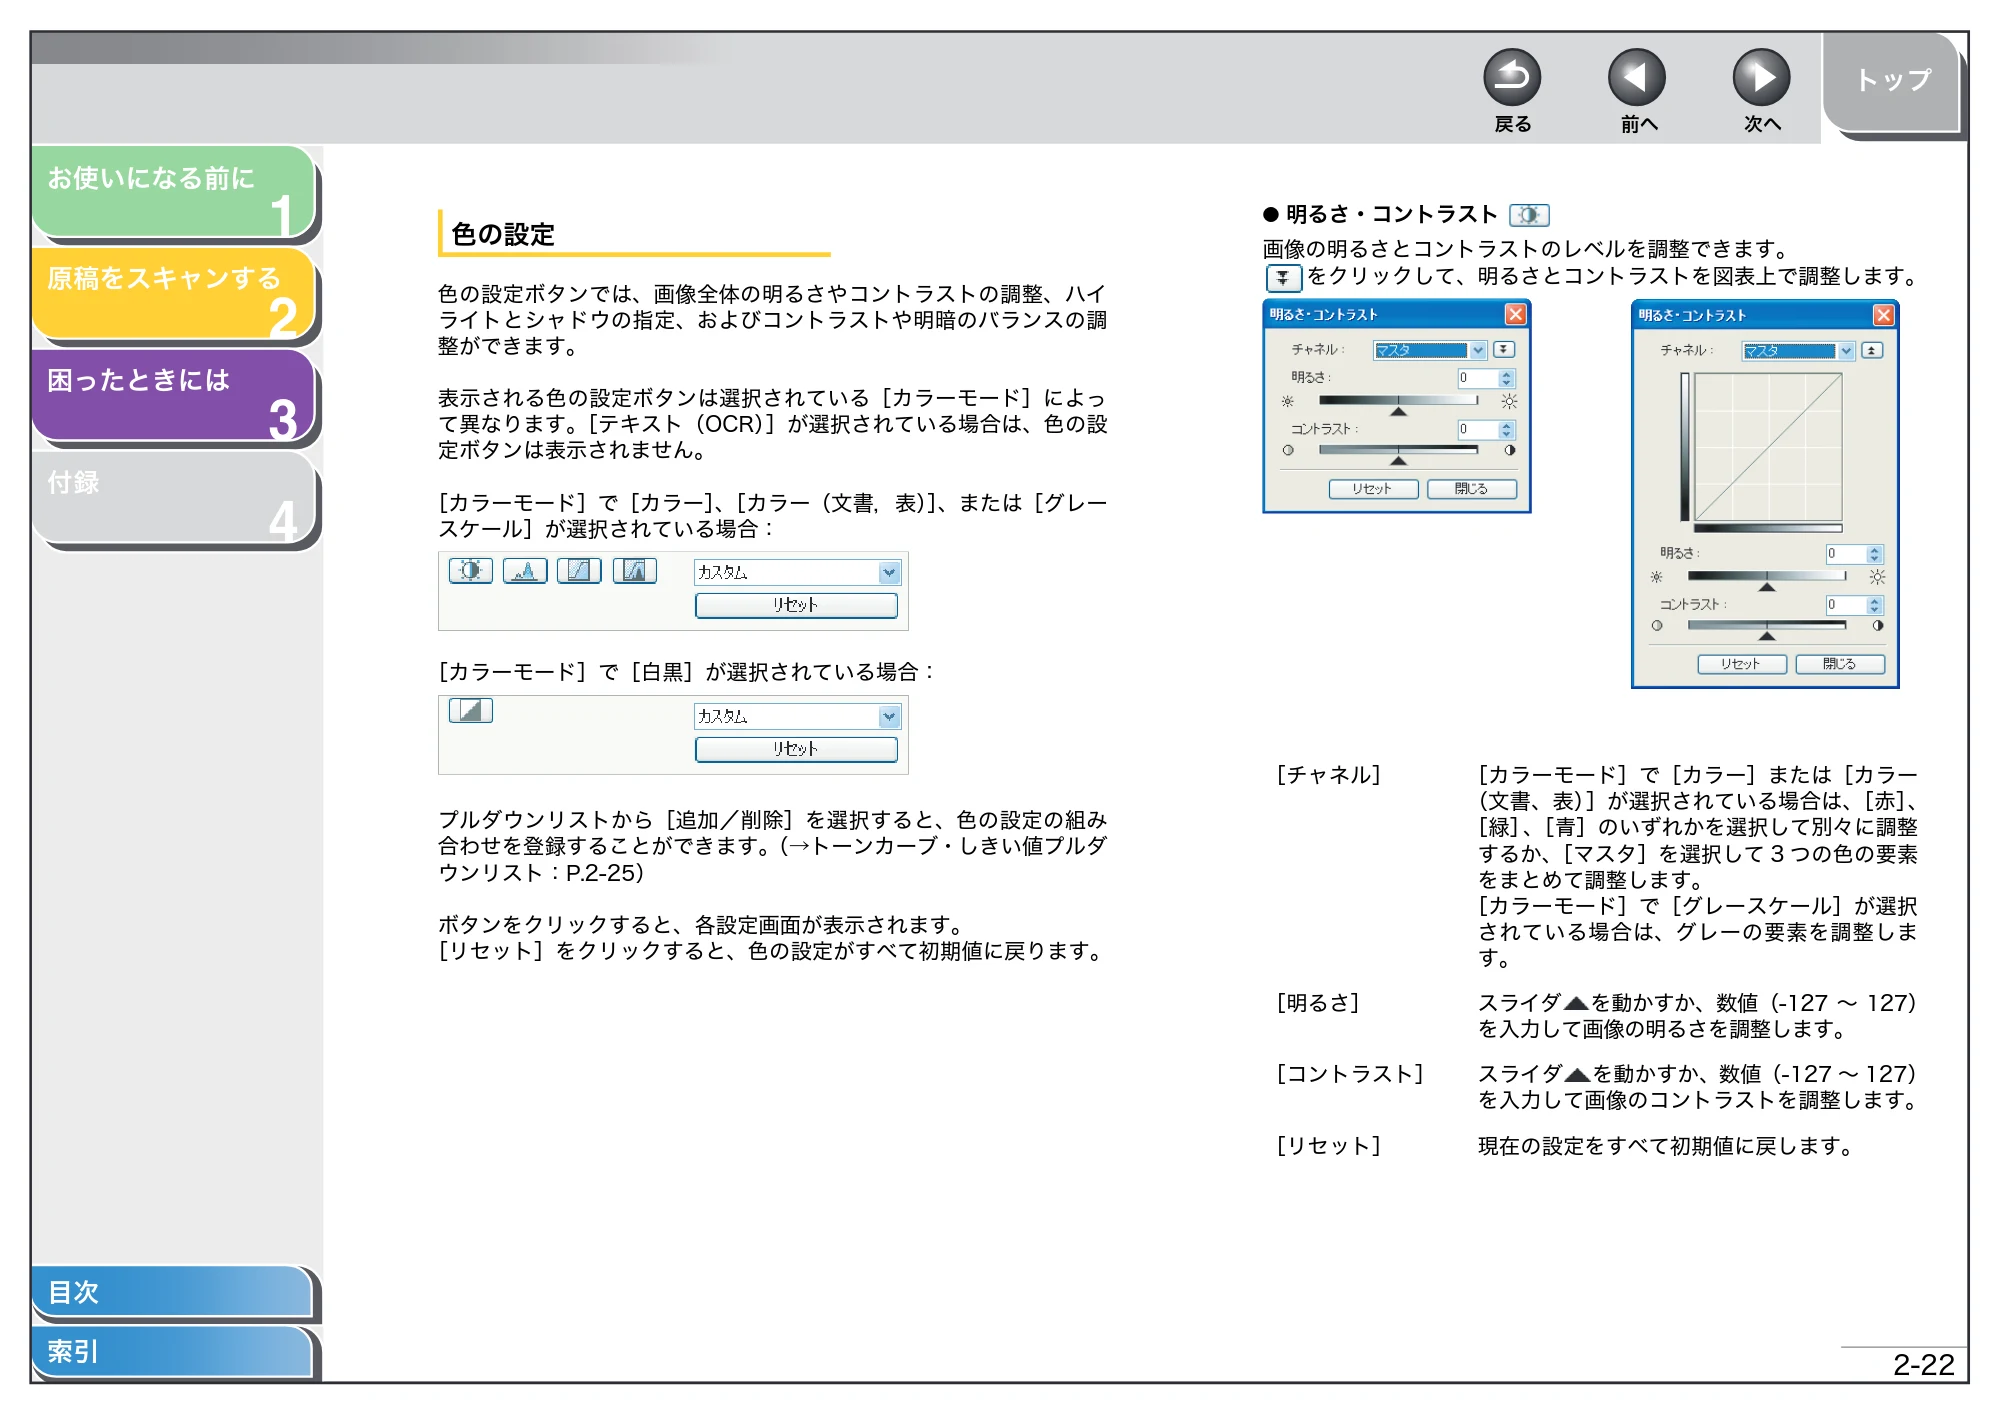
Task: Open the Tone Curve settings button
Action: tap(579, 571)
